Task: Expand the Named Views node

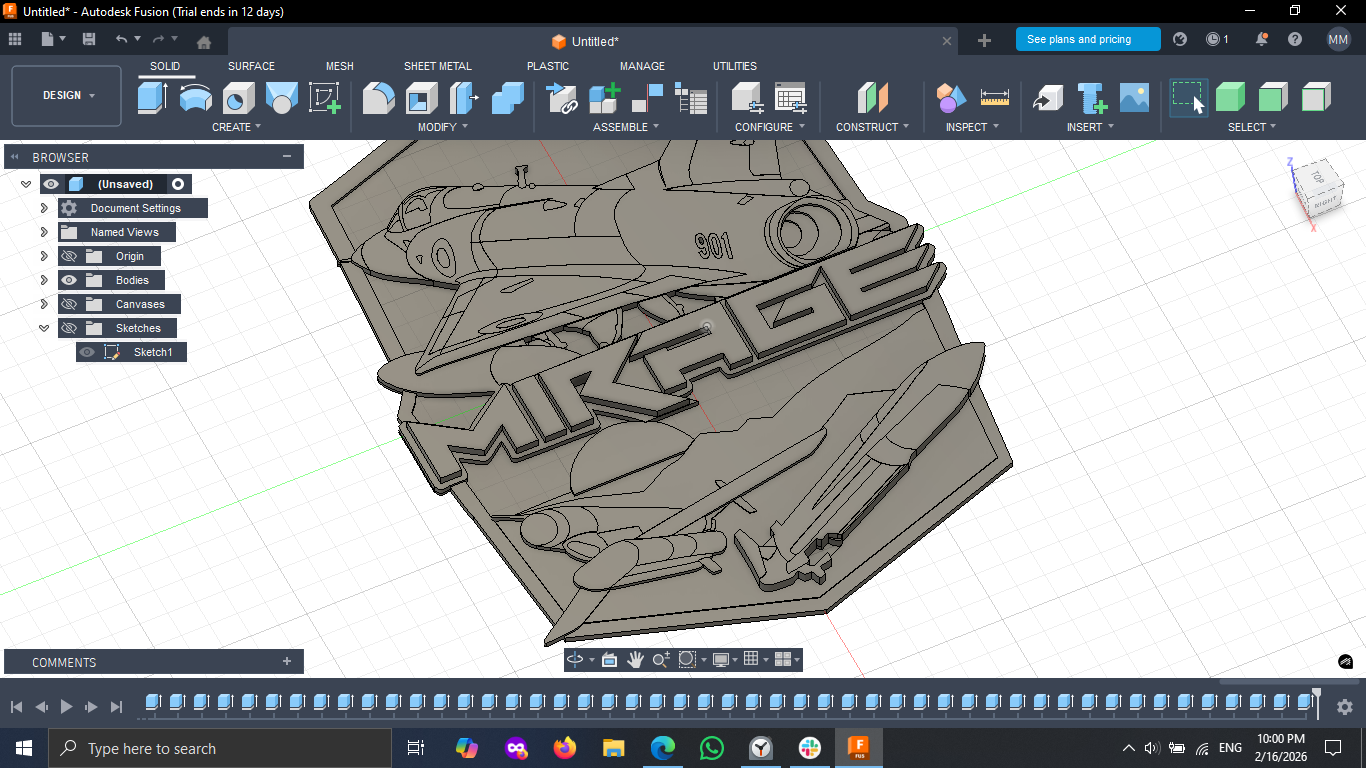Action: (44, 232)
